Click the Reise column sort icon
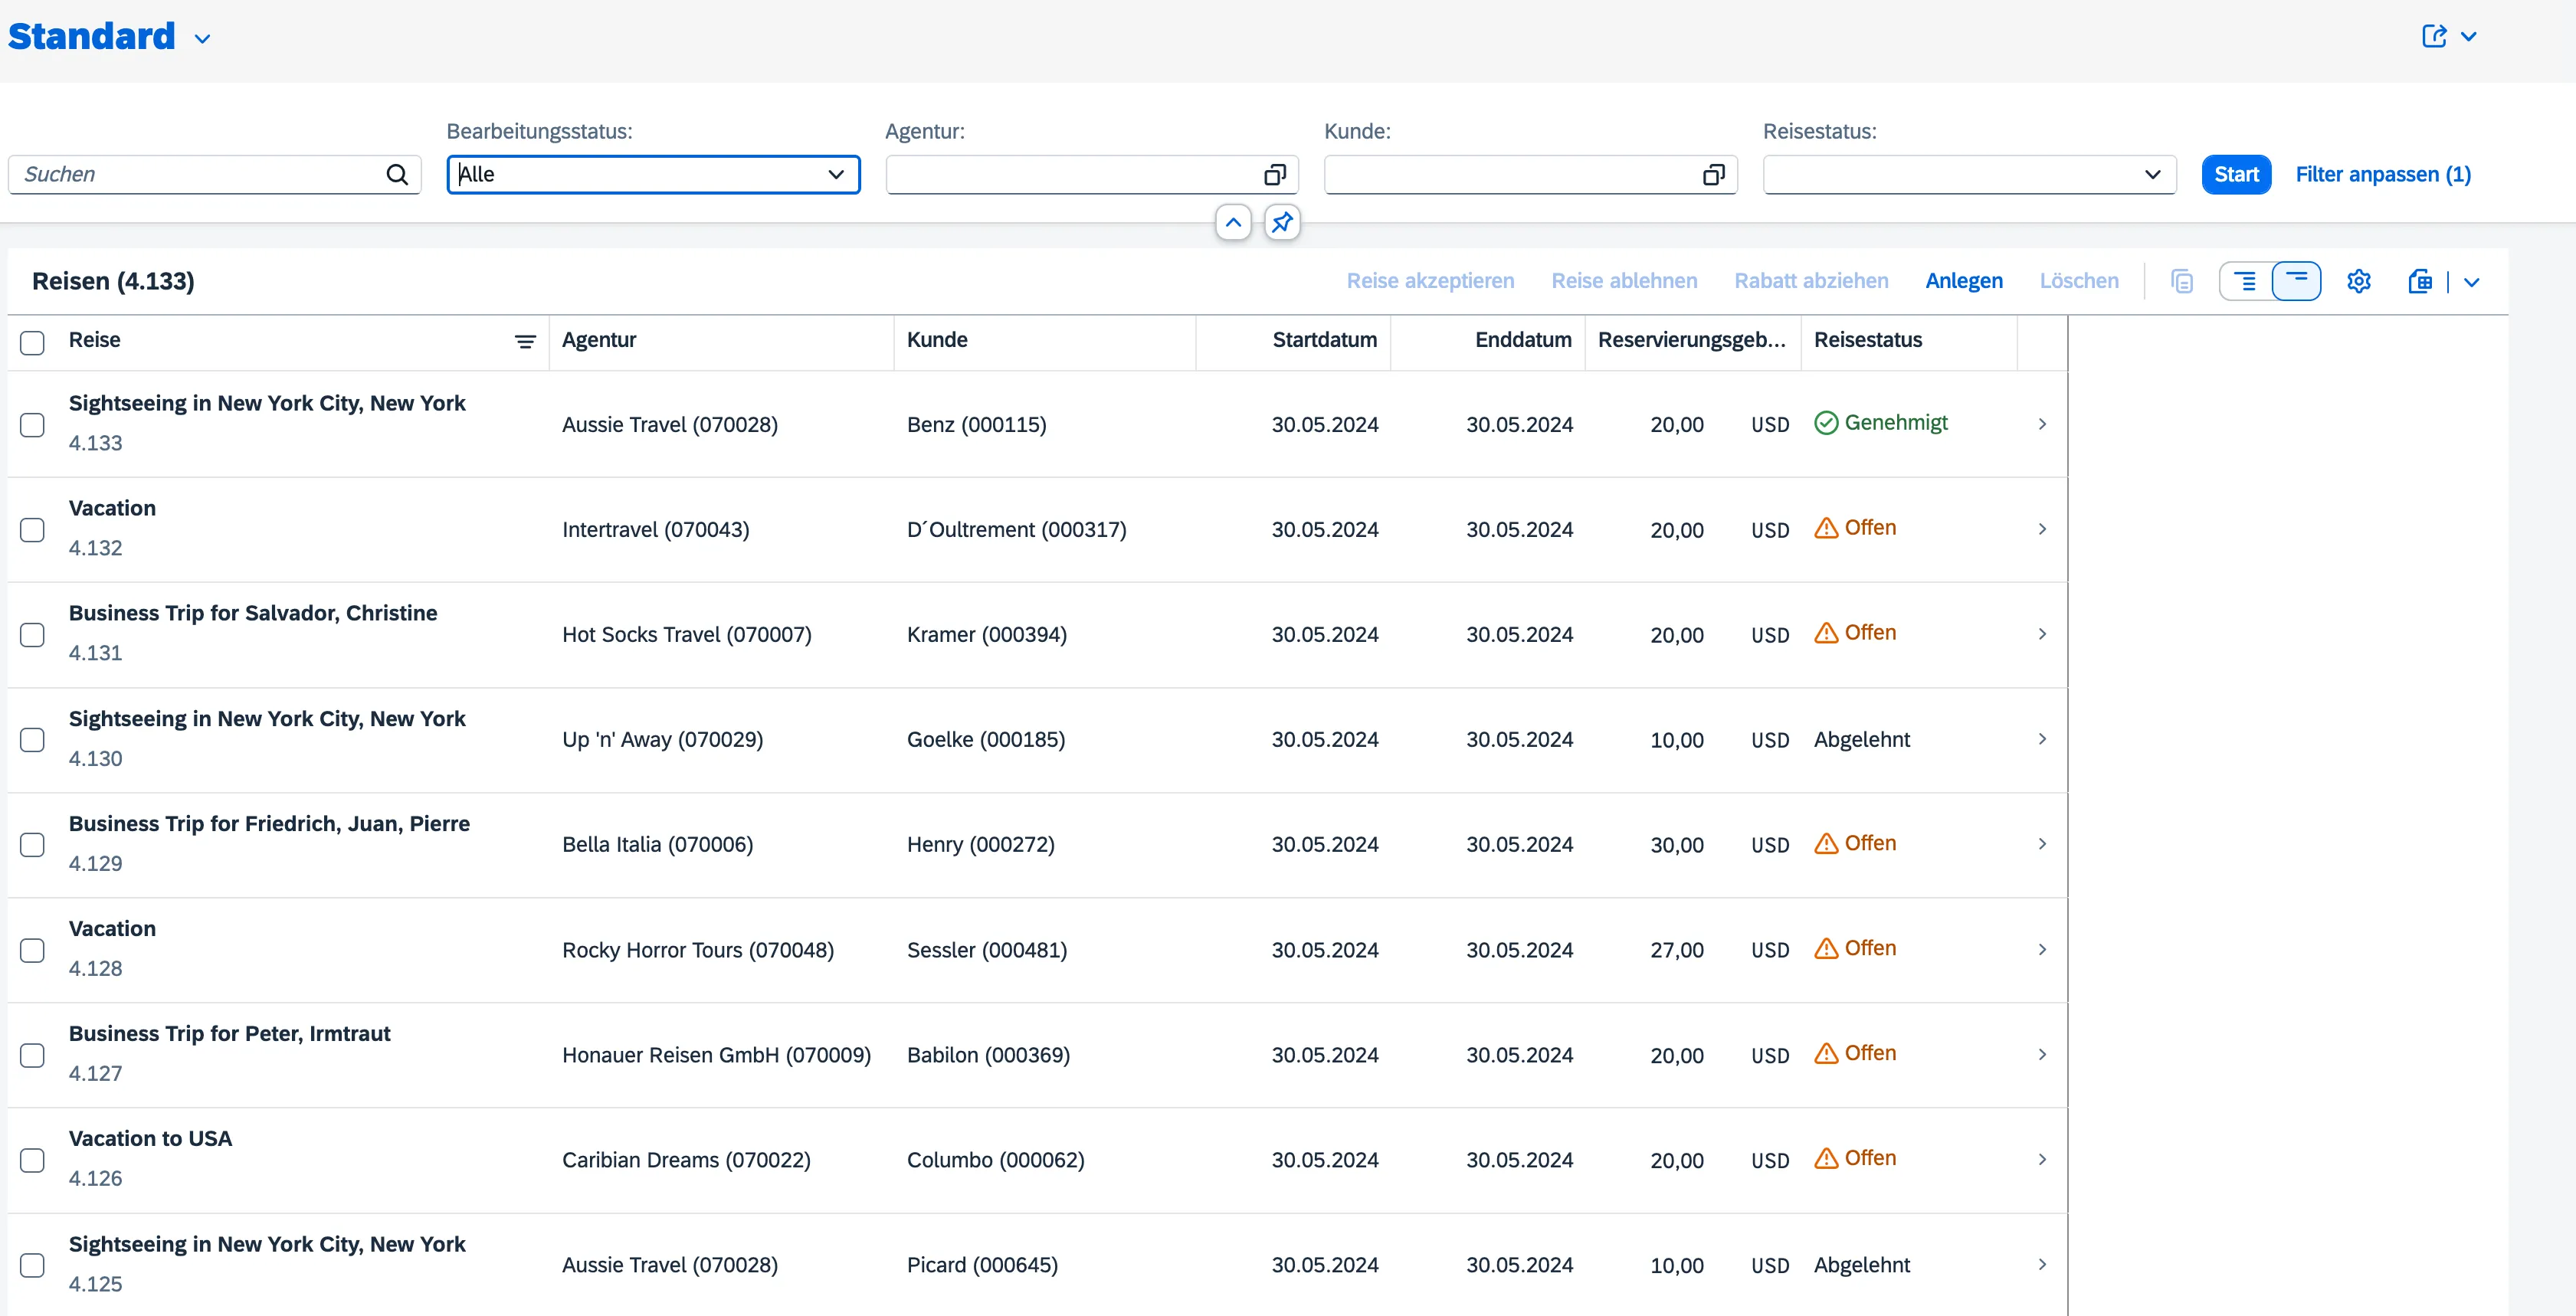Viewport: 2576px width, 1316px height. tap(525, 342)
